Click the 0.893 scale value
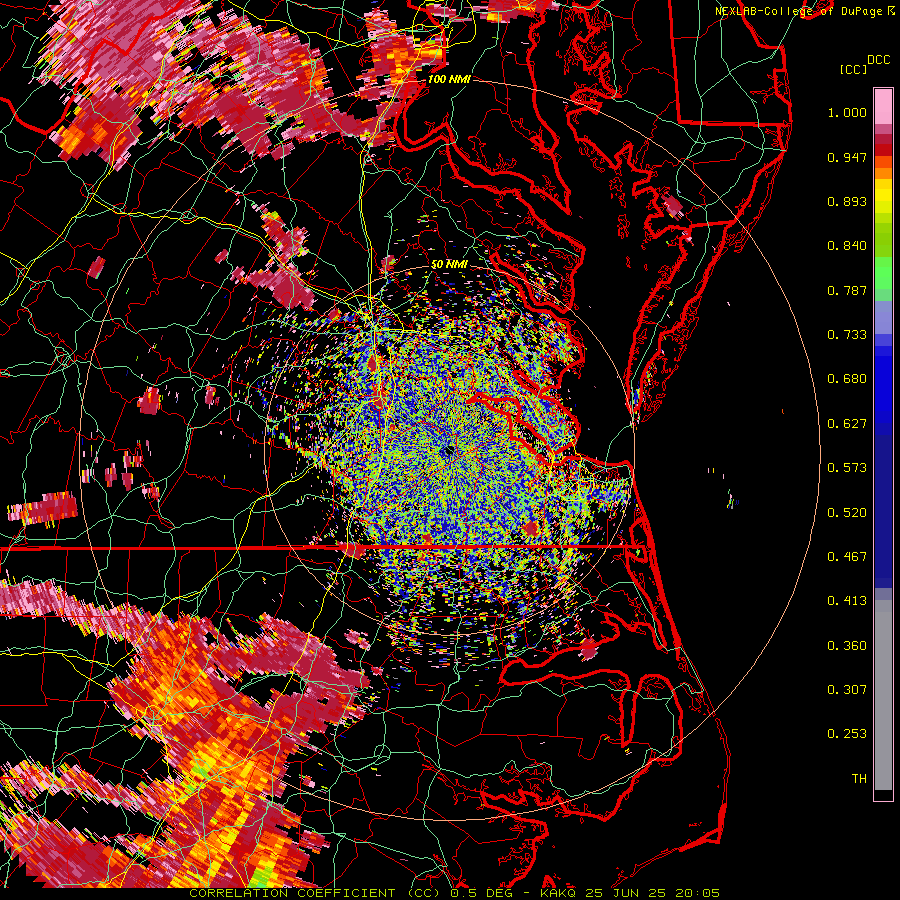The height and width of the screenshot is (900, 900). [x=847, y=201]
